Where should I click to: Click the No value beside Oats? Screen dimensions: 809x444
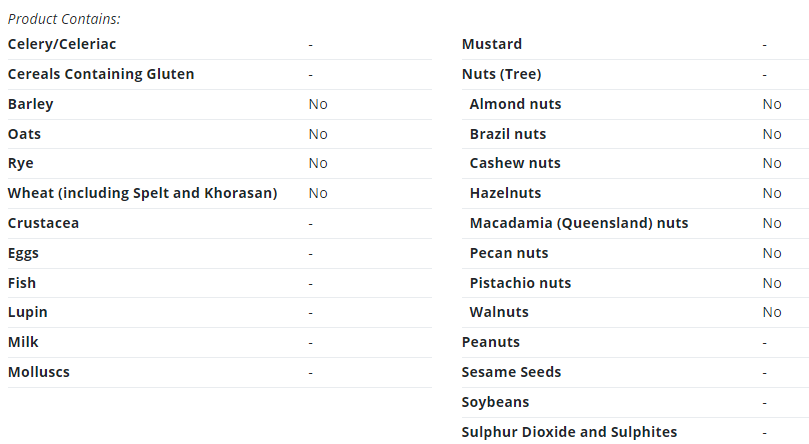coord(318,134)
